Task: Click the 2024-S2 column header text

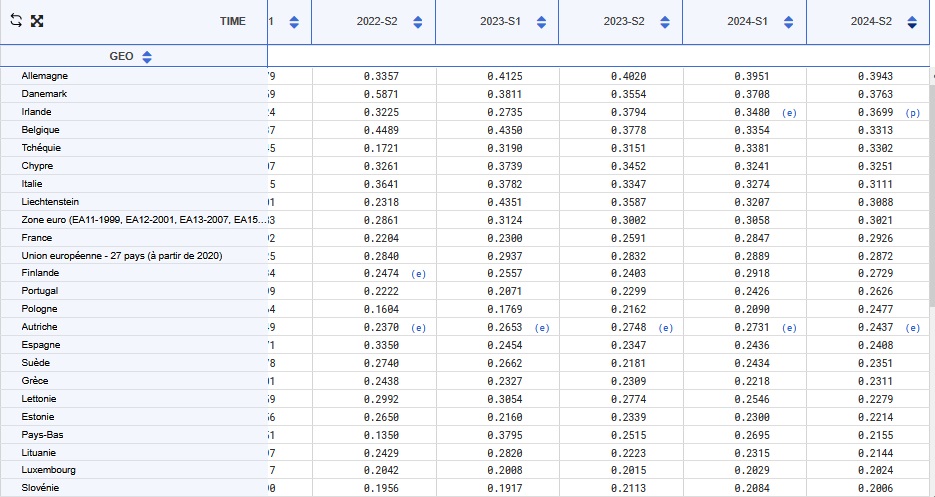Action: tap(871, 21)
